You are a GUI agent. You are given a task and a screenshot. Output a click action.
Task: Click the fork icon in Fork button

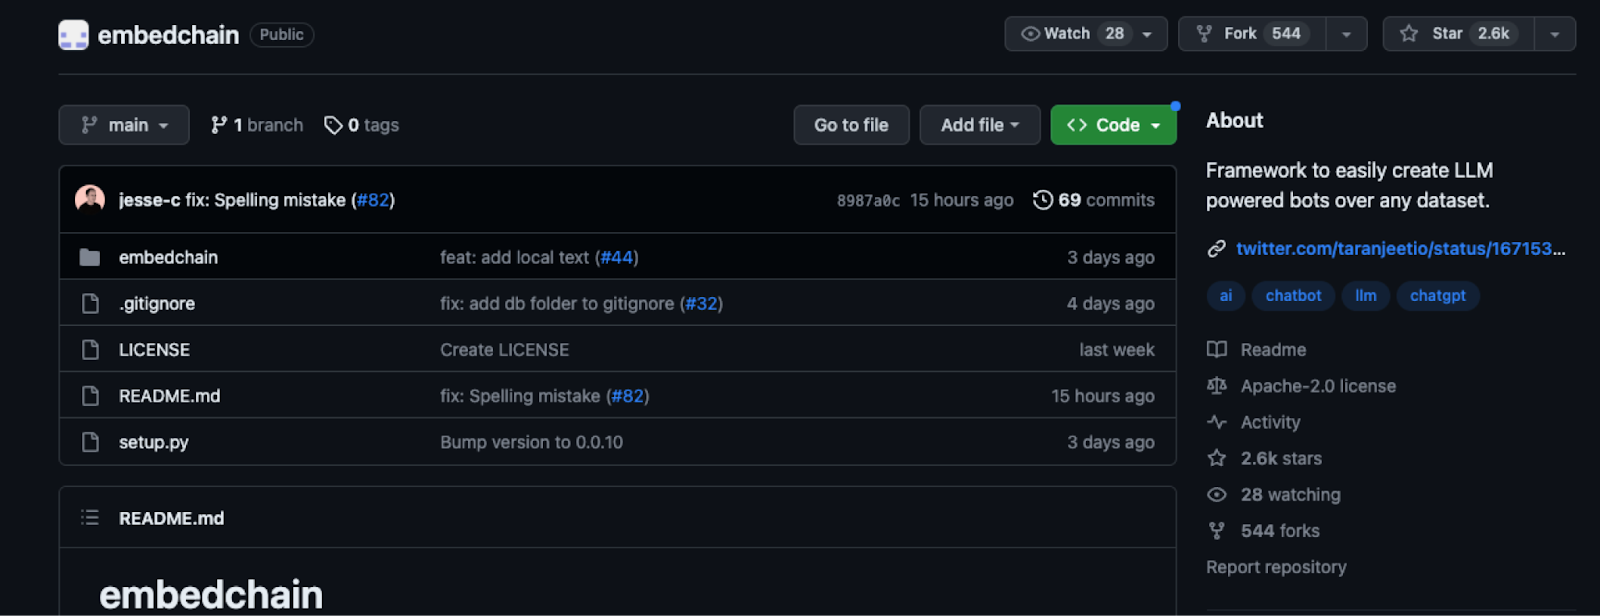[x=1205, y=34]
